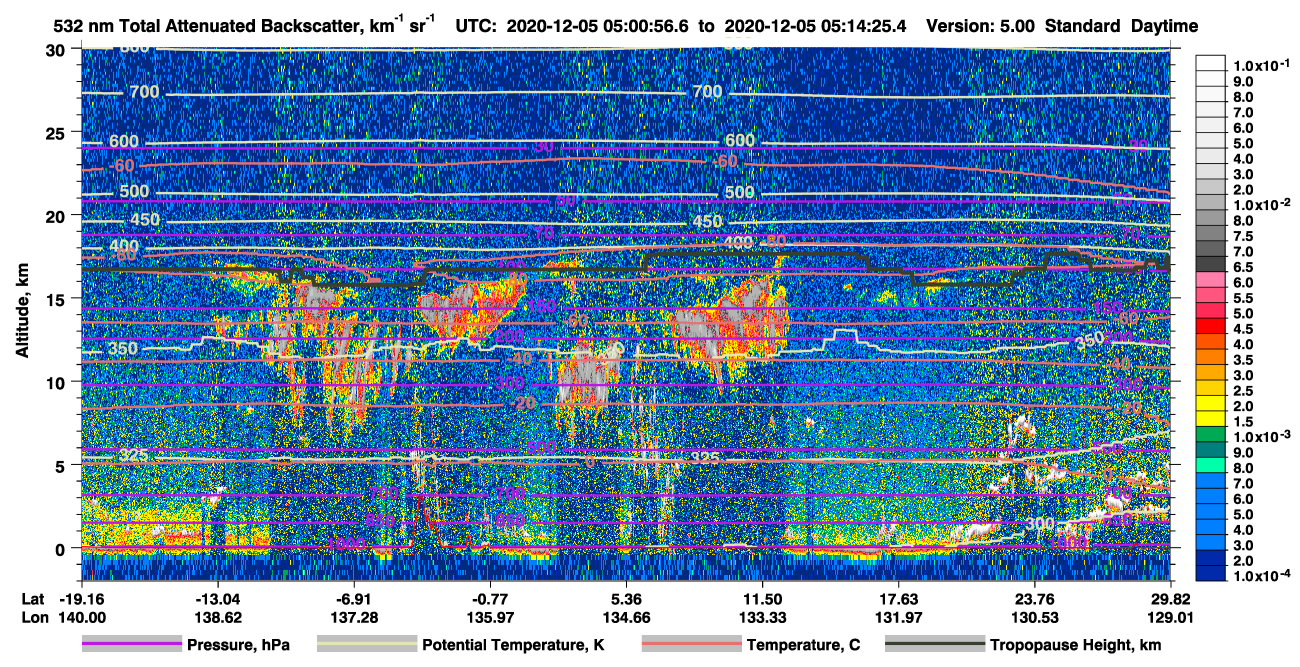Click the longitude value '138.62'
The image size is (1300, 667).
(218, 617)
